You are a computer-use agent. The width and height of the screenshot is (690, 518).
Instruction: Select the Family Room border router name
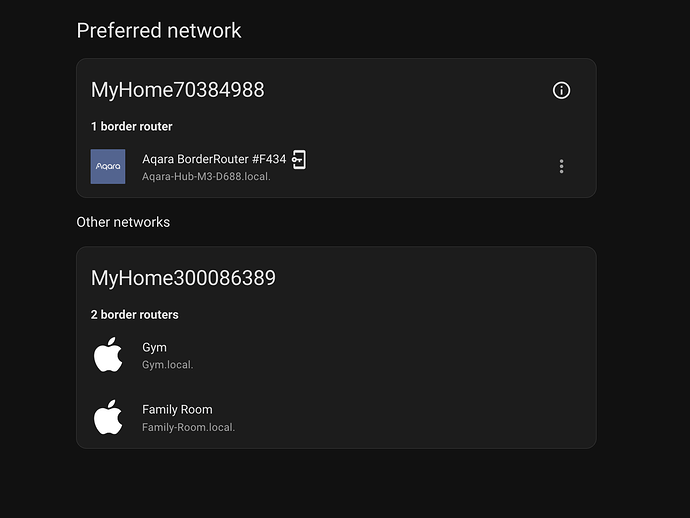[177, 409]
